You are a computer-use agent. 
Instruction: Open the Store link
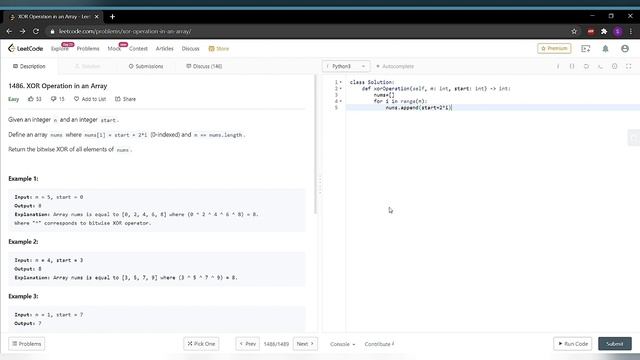[219, 49]
